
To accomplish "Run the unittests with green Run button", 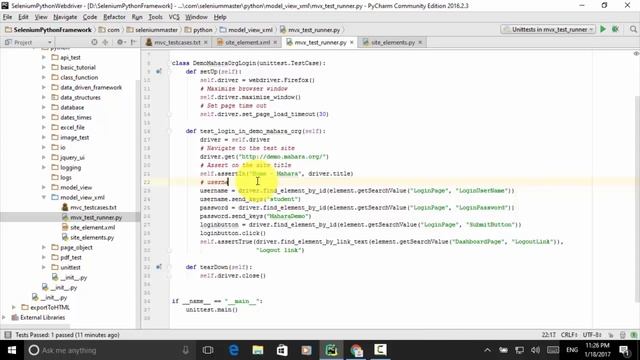I will coord(603,29).
